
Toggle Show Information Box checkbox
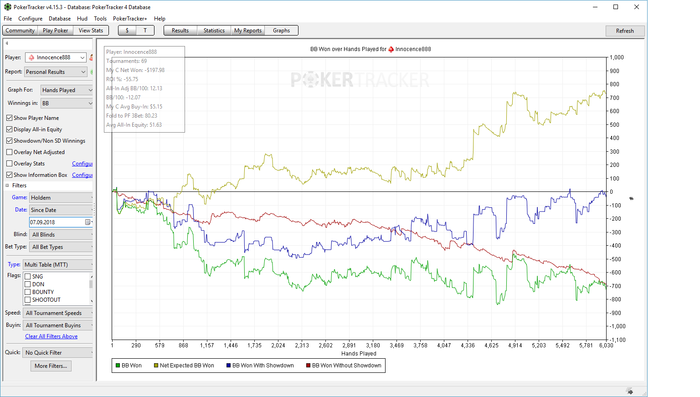9,175
